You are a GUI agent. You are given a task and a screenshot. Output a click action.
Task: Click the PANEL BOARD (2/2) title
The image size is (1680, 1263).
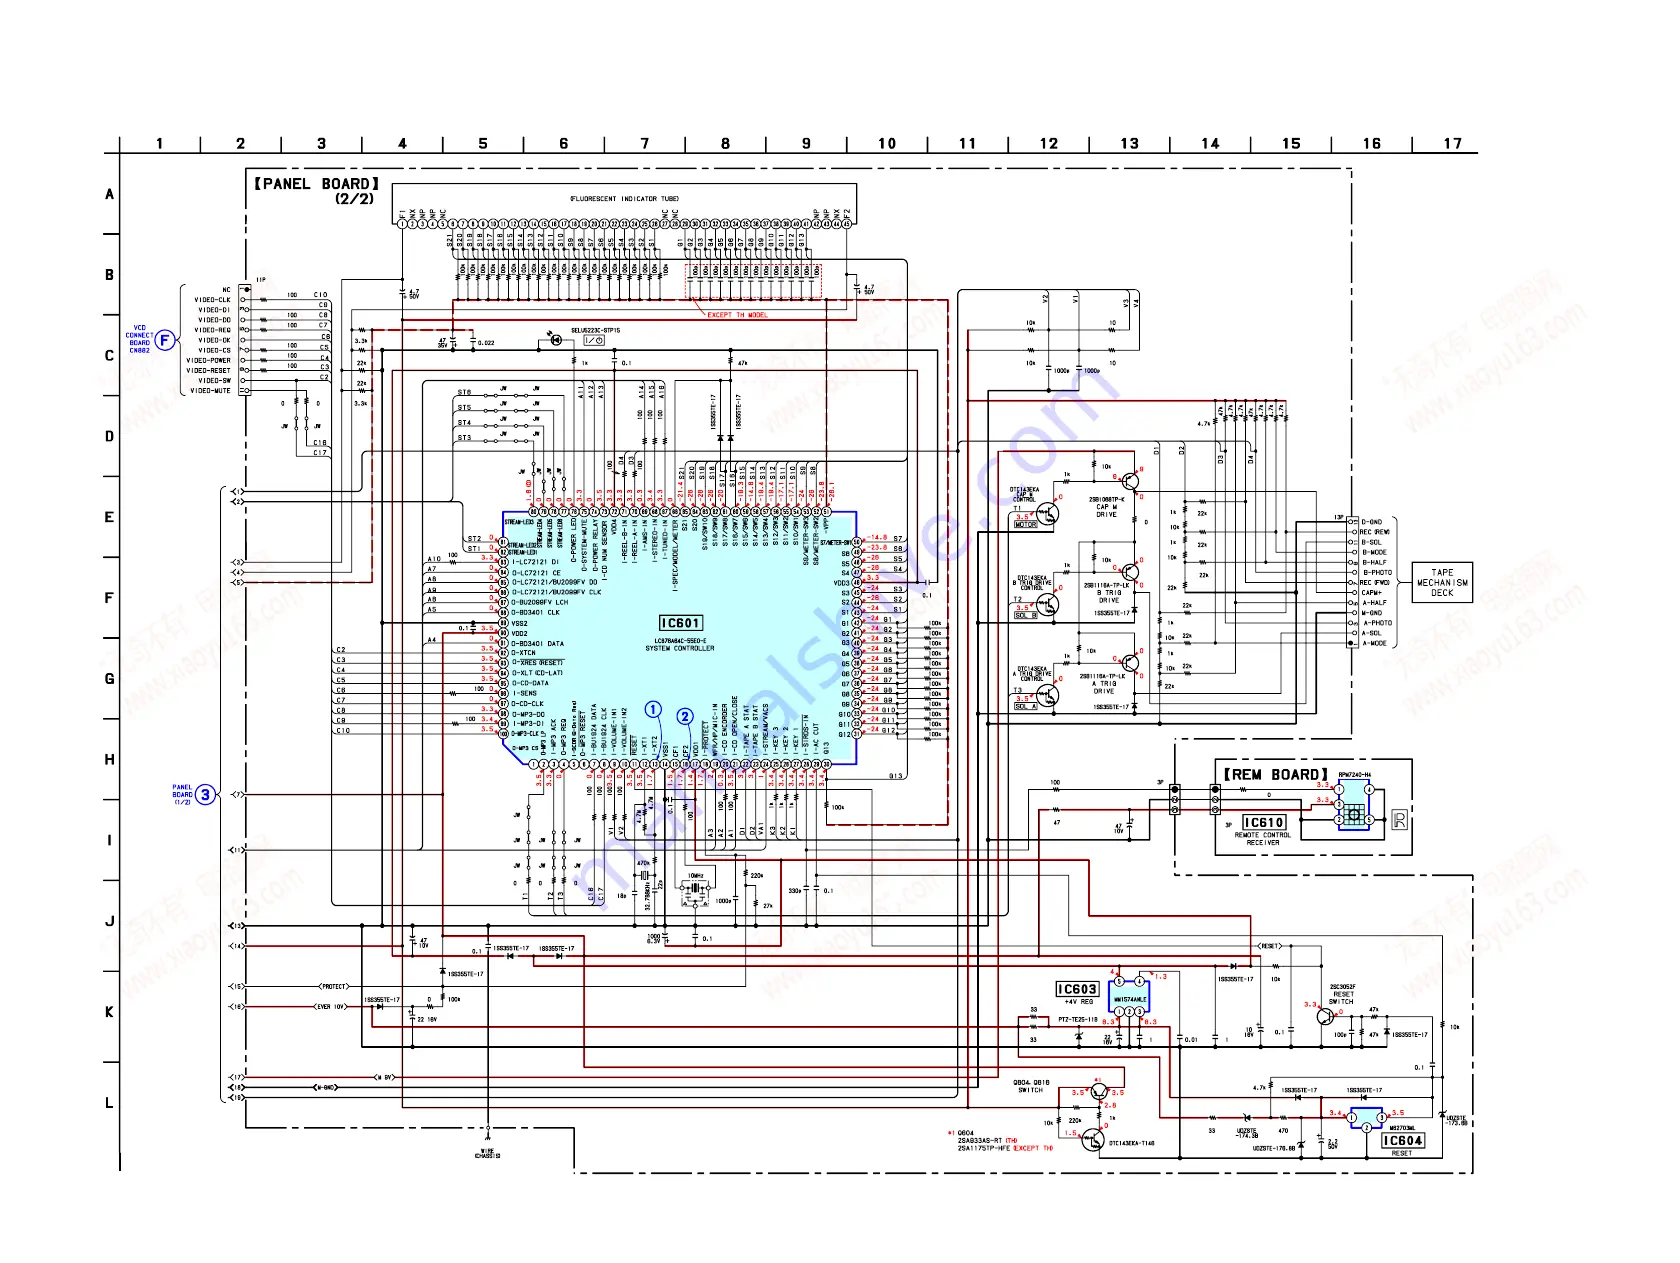317,190
